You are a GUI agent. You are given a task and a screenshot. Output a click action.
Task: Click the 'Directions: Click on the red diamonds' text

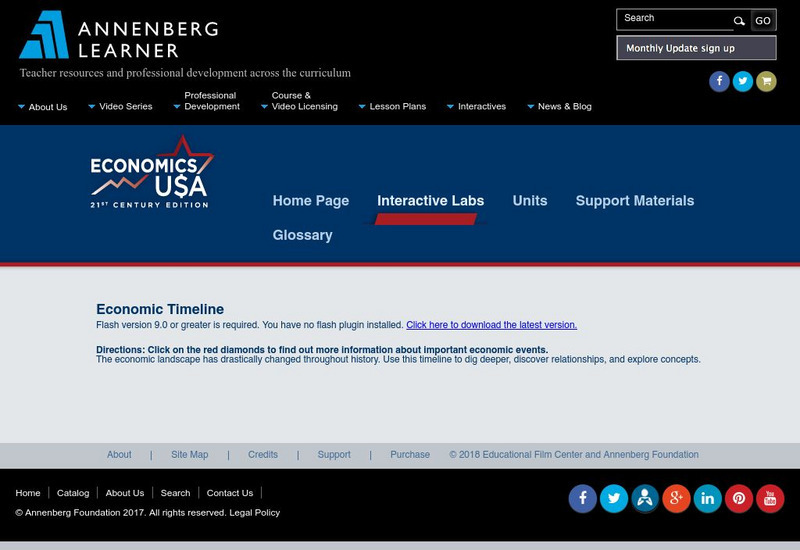(322, 350)
